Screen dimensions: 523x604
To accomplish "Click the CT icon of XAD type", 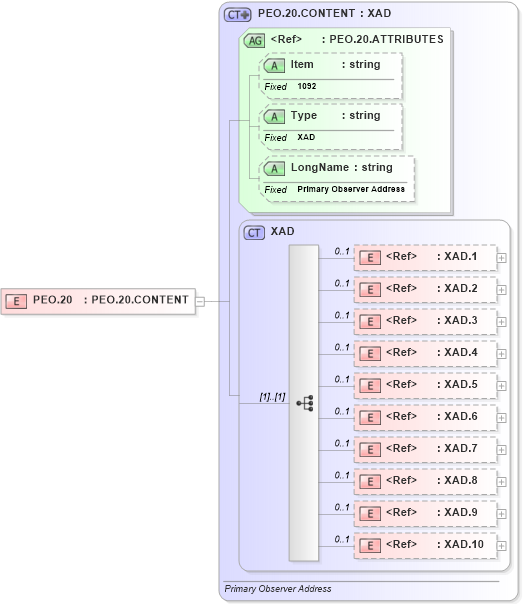I will point(254,233).
